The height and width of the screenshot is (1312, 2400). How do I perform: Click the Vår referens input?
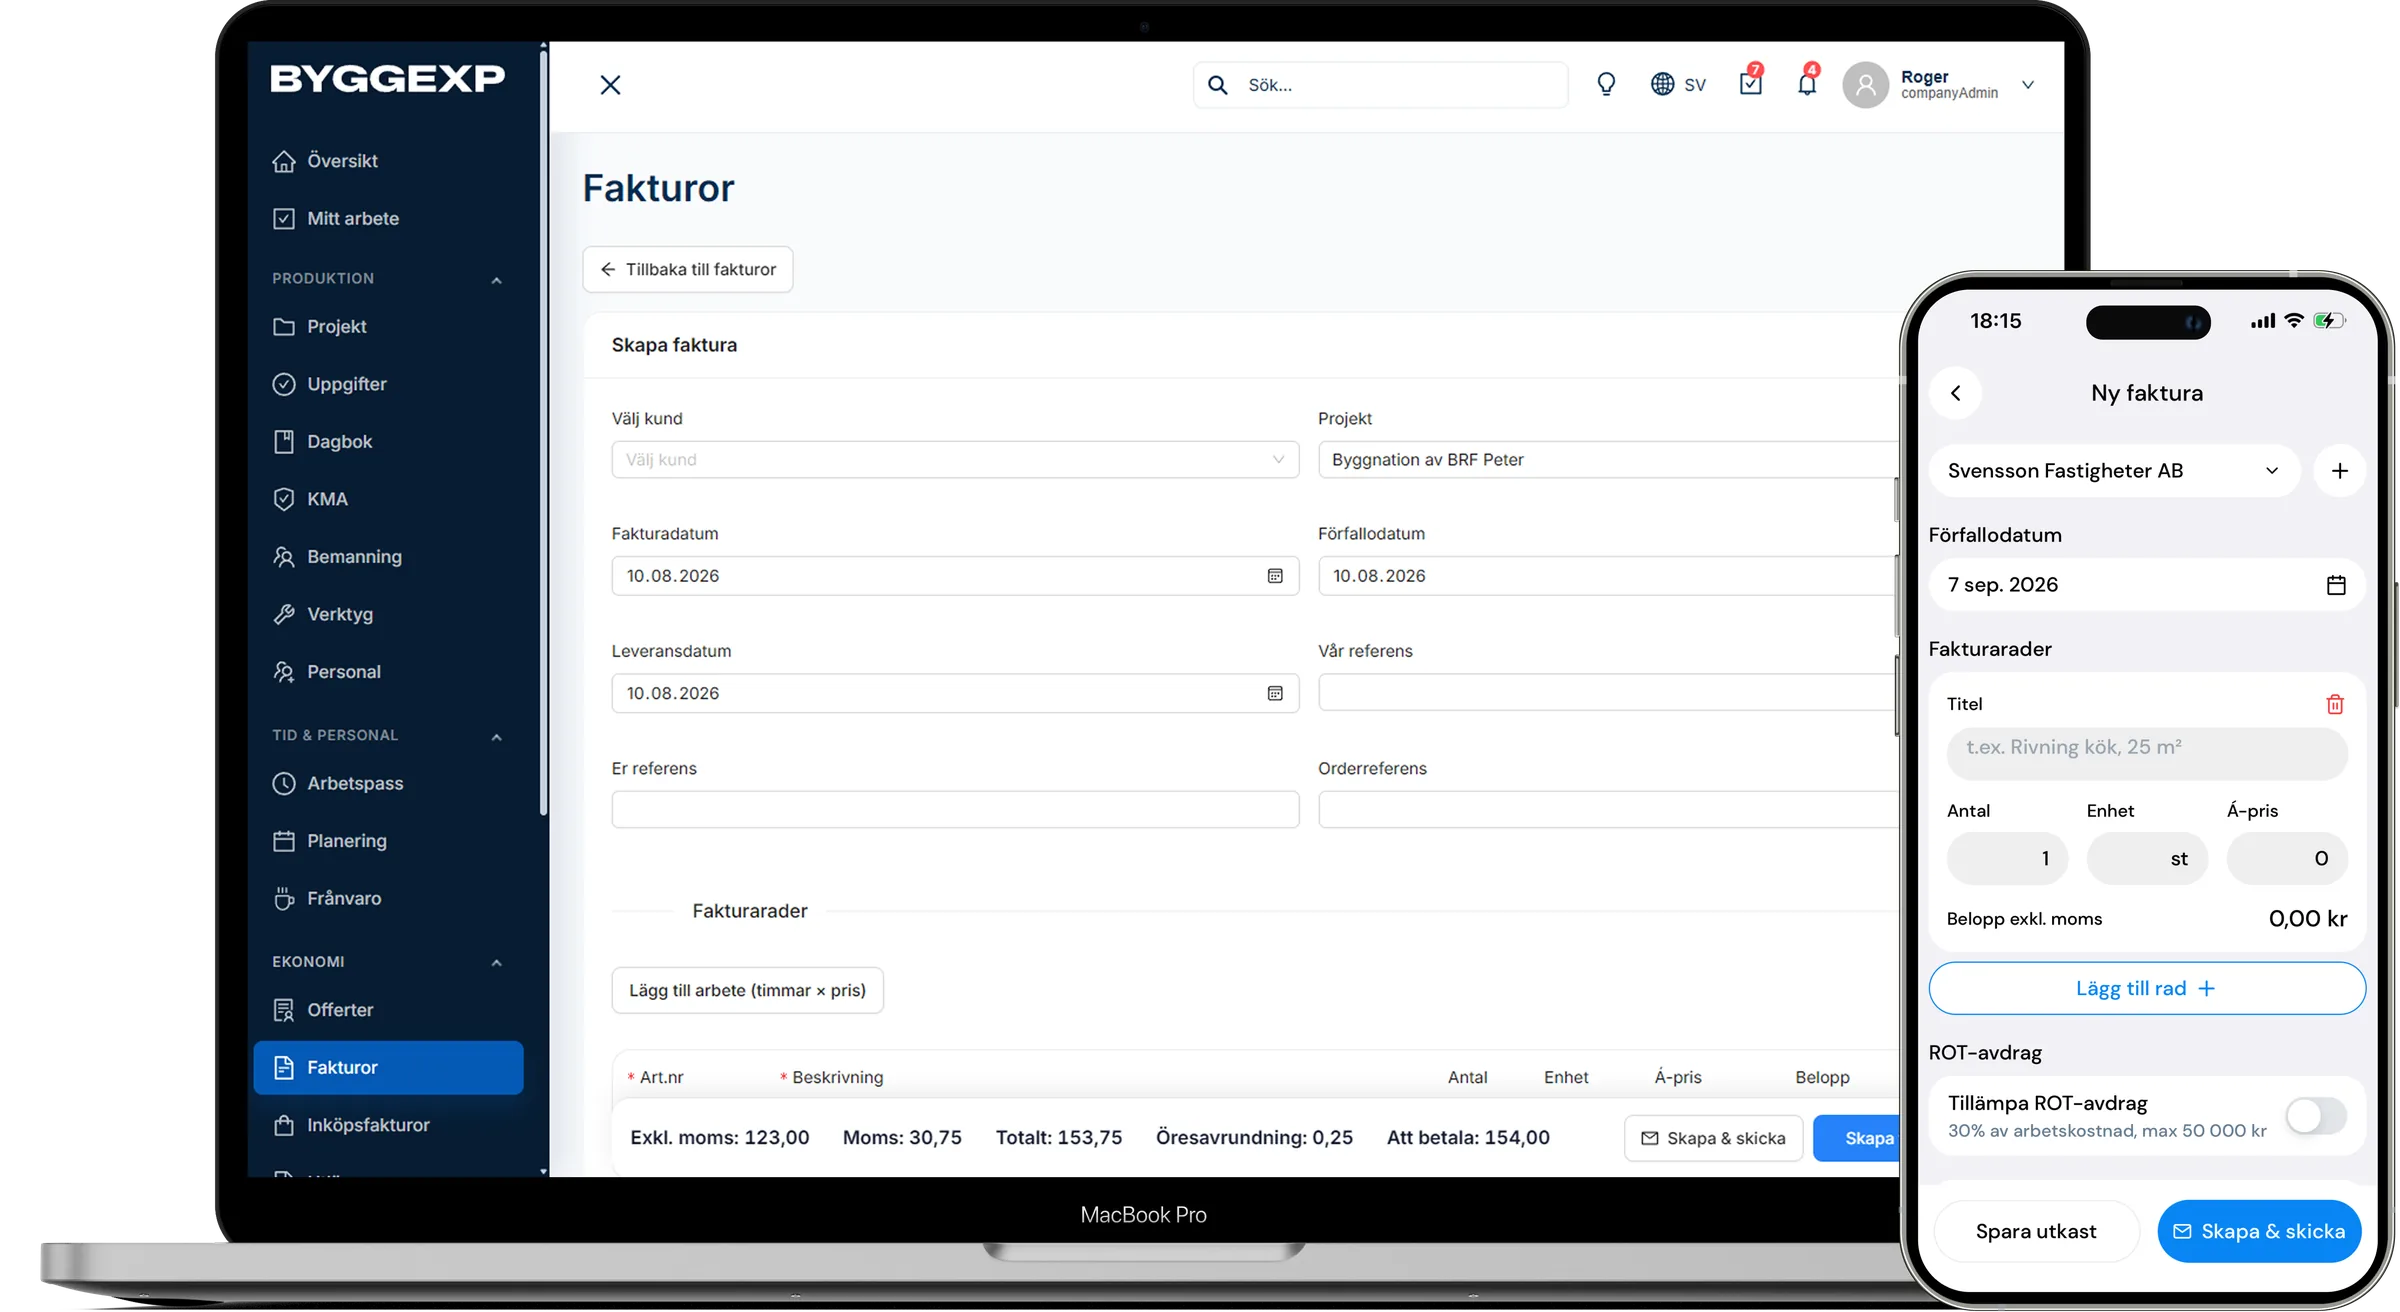point(1608,692)
